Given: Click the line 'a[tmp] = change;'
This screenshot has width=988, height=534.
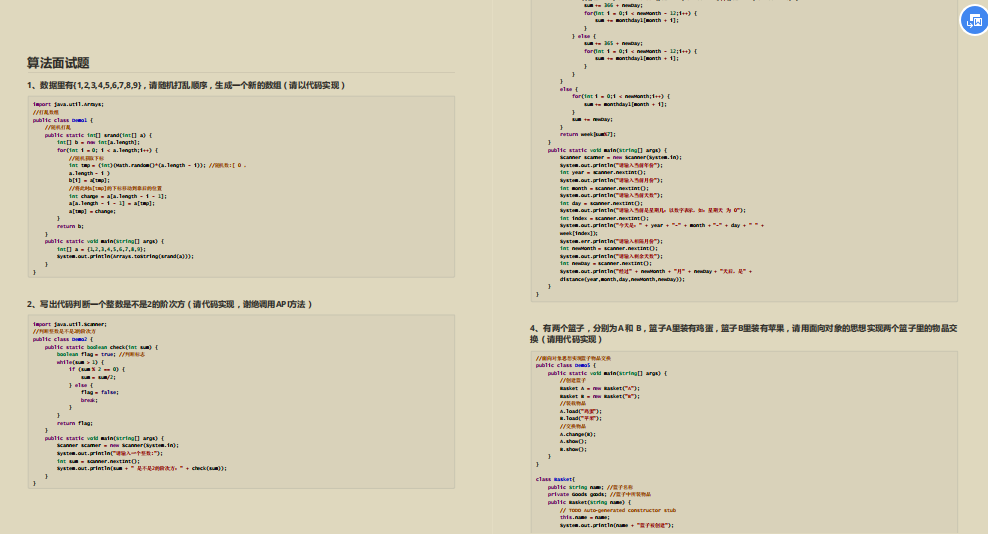Looking at the screenshot, I should (92, 211).
